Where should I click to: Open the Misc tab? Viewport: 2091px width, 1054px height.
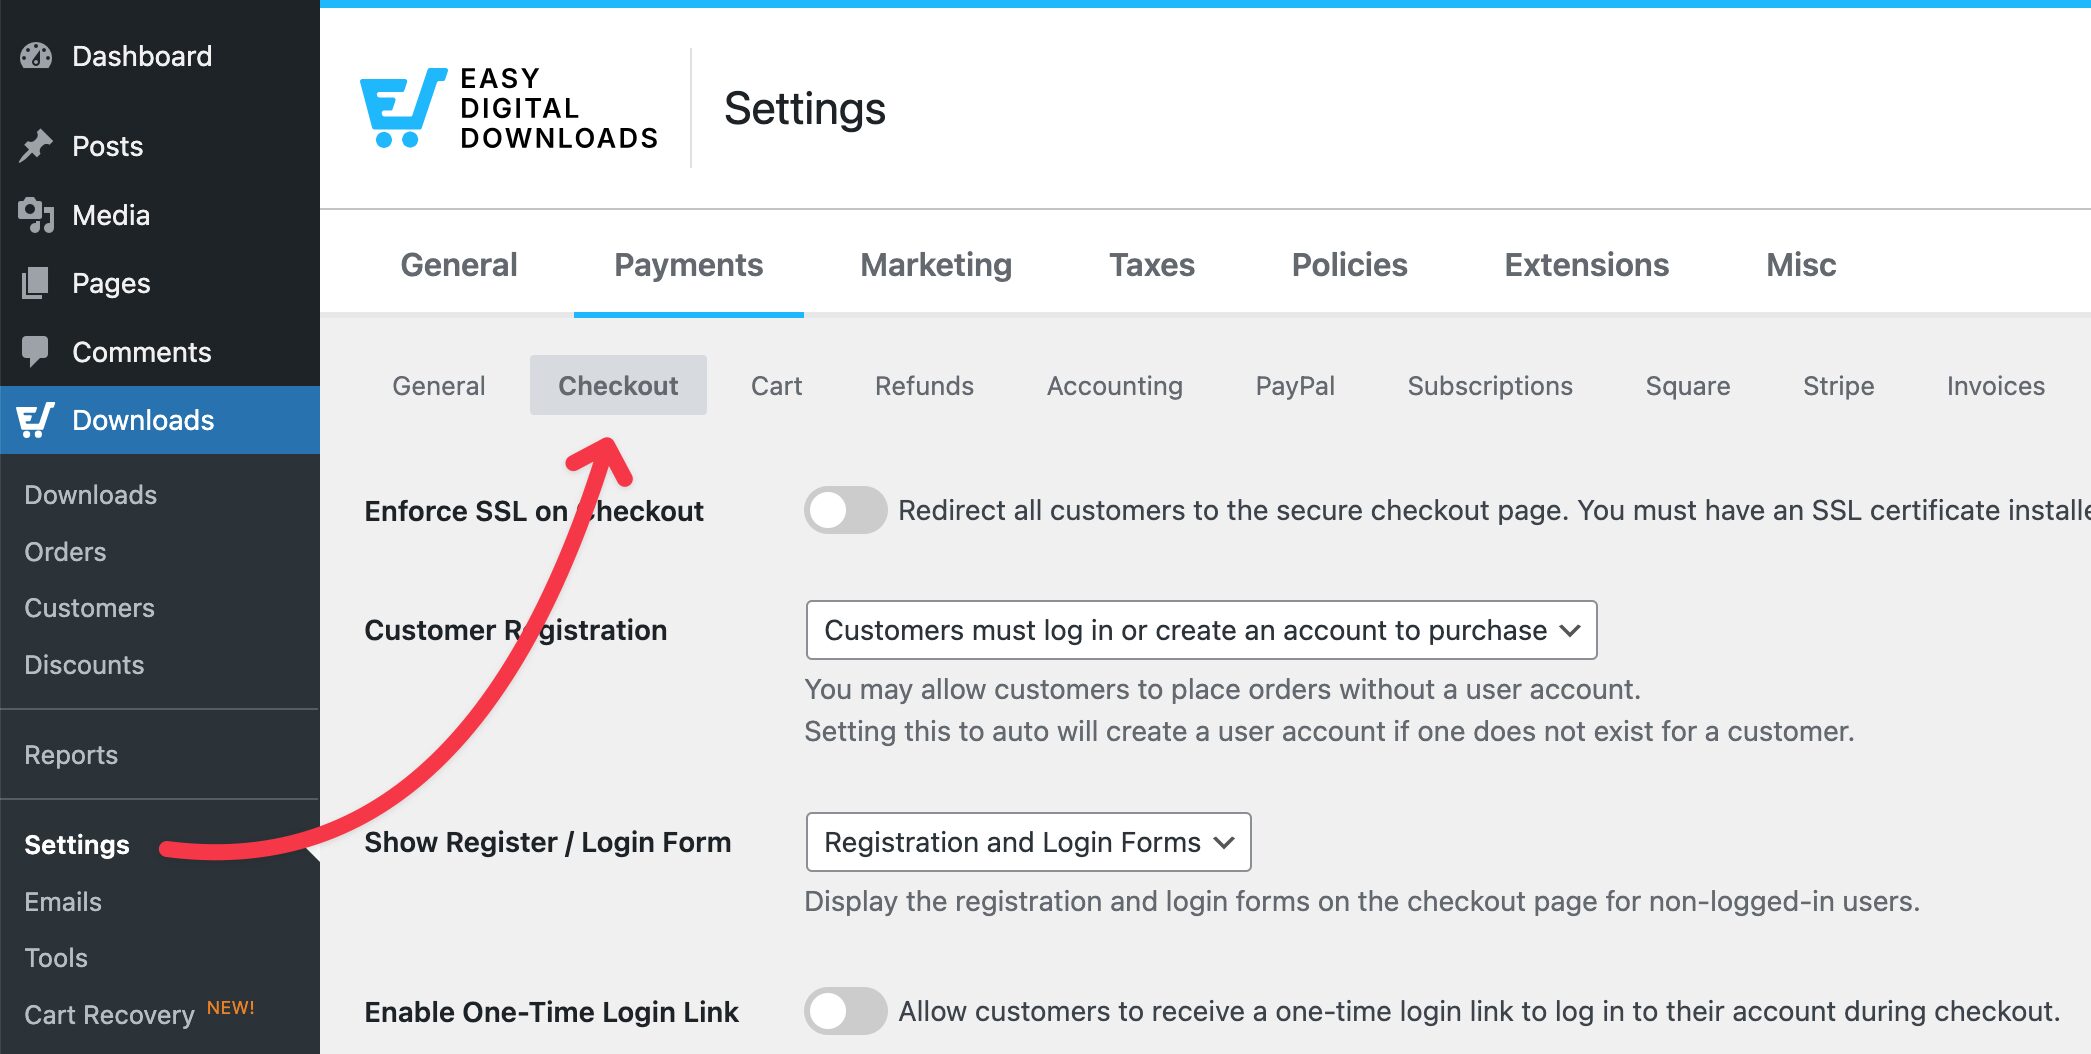tap(1801, 264)
